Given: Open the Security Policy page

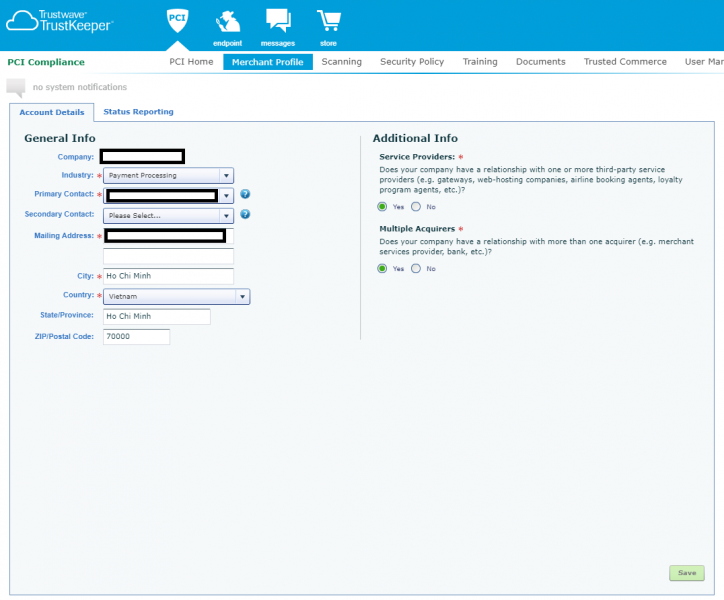Looking at the screenshot, I should 411,62.
